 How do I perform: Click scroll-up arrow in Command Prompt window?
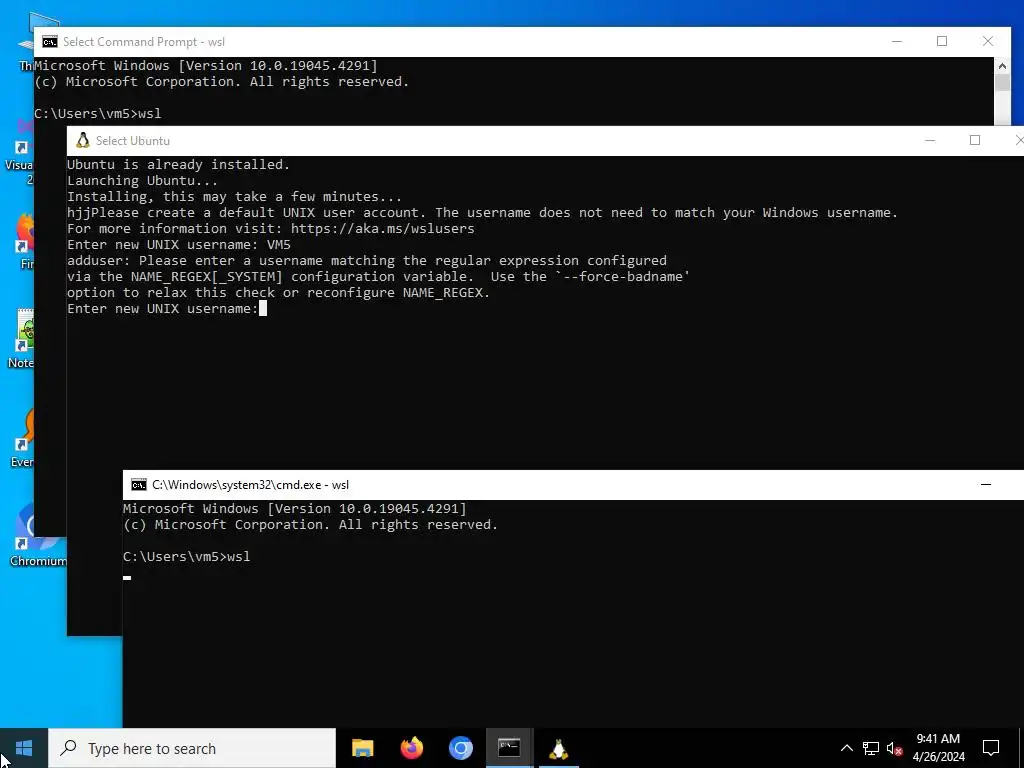(1002, 65)
